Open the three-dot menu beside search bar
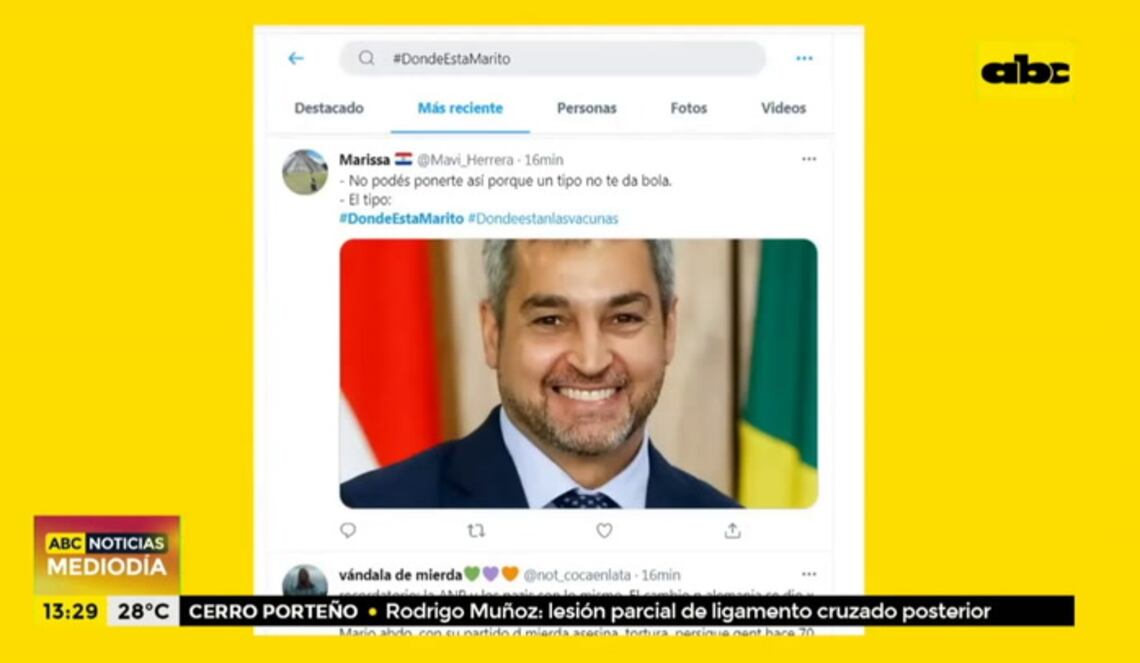The image size is (1140, 663). pos(804,58)
